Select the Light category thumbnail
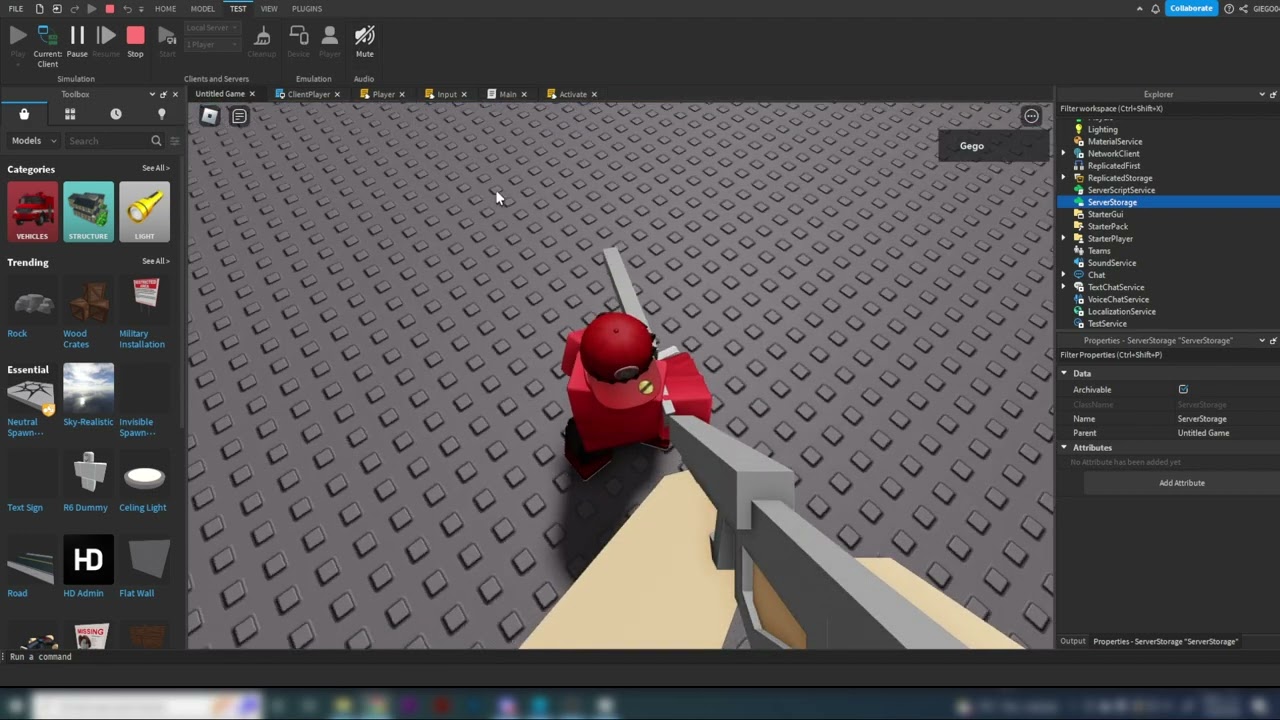This screenshot has height=720, width=1280. 145,212
